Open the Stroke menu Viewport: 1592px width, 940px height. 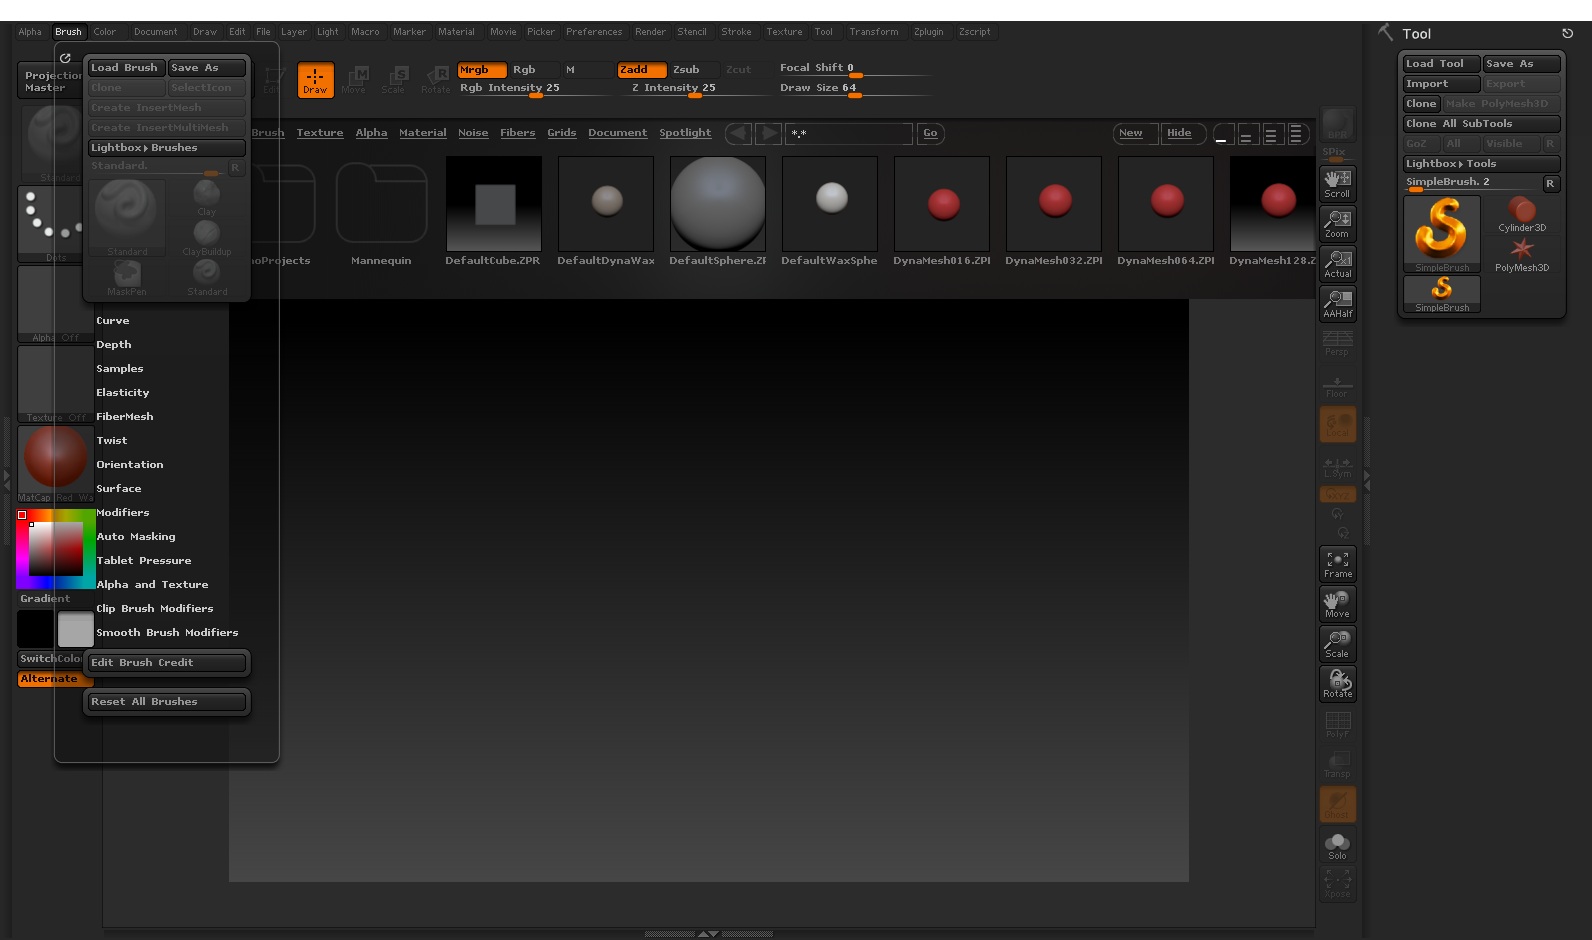736,32
